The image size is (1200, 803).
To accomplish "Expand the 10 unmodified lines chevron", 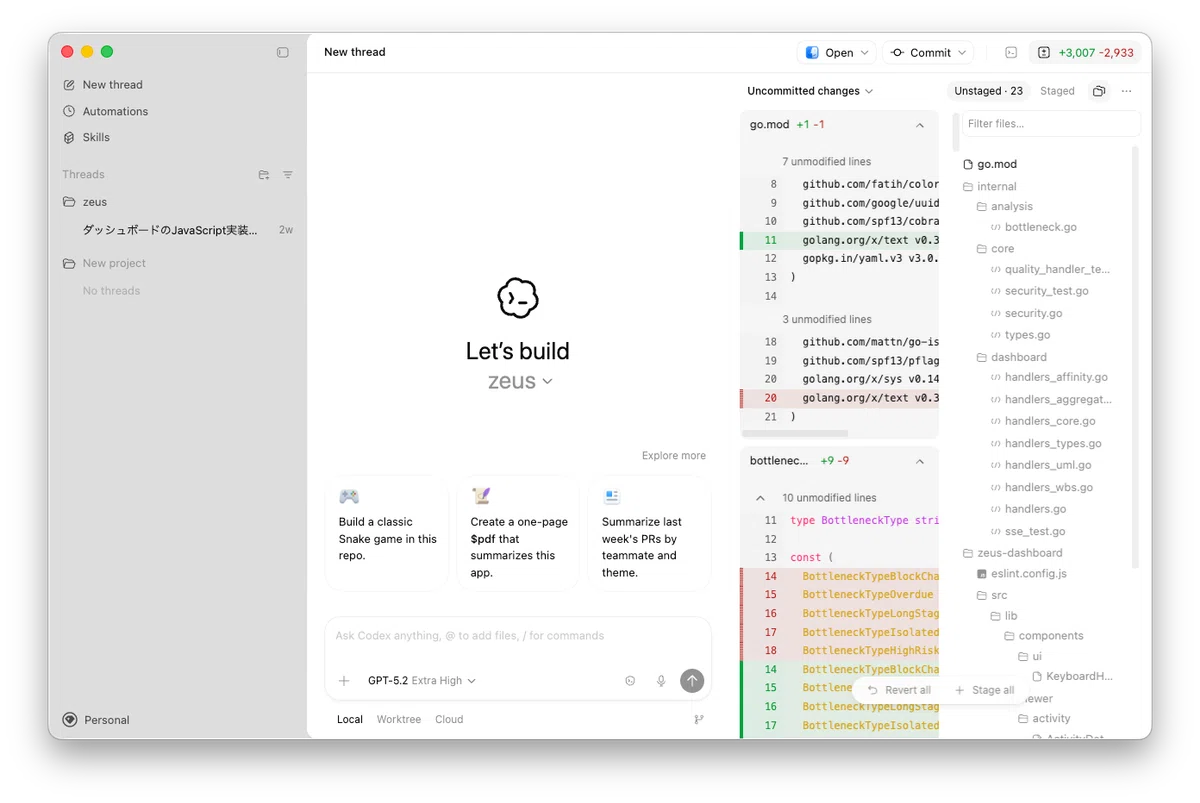I will tap(760, 498).
